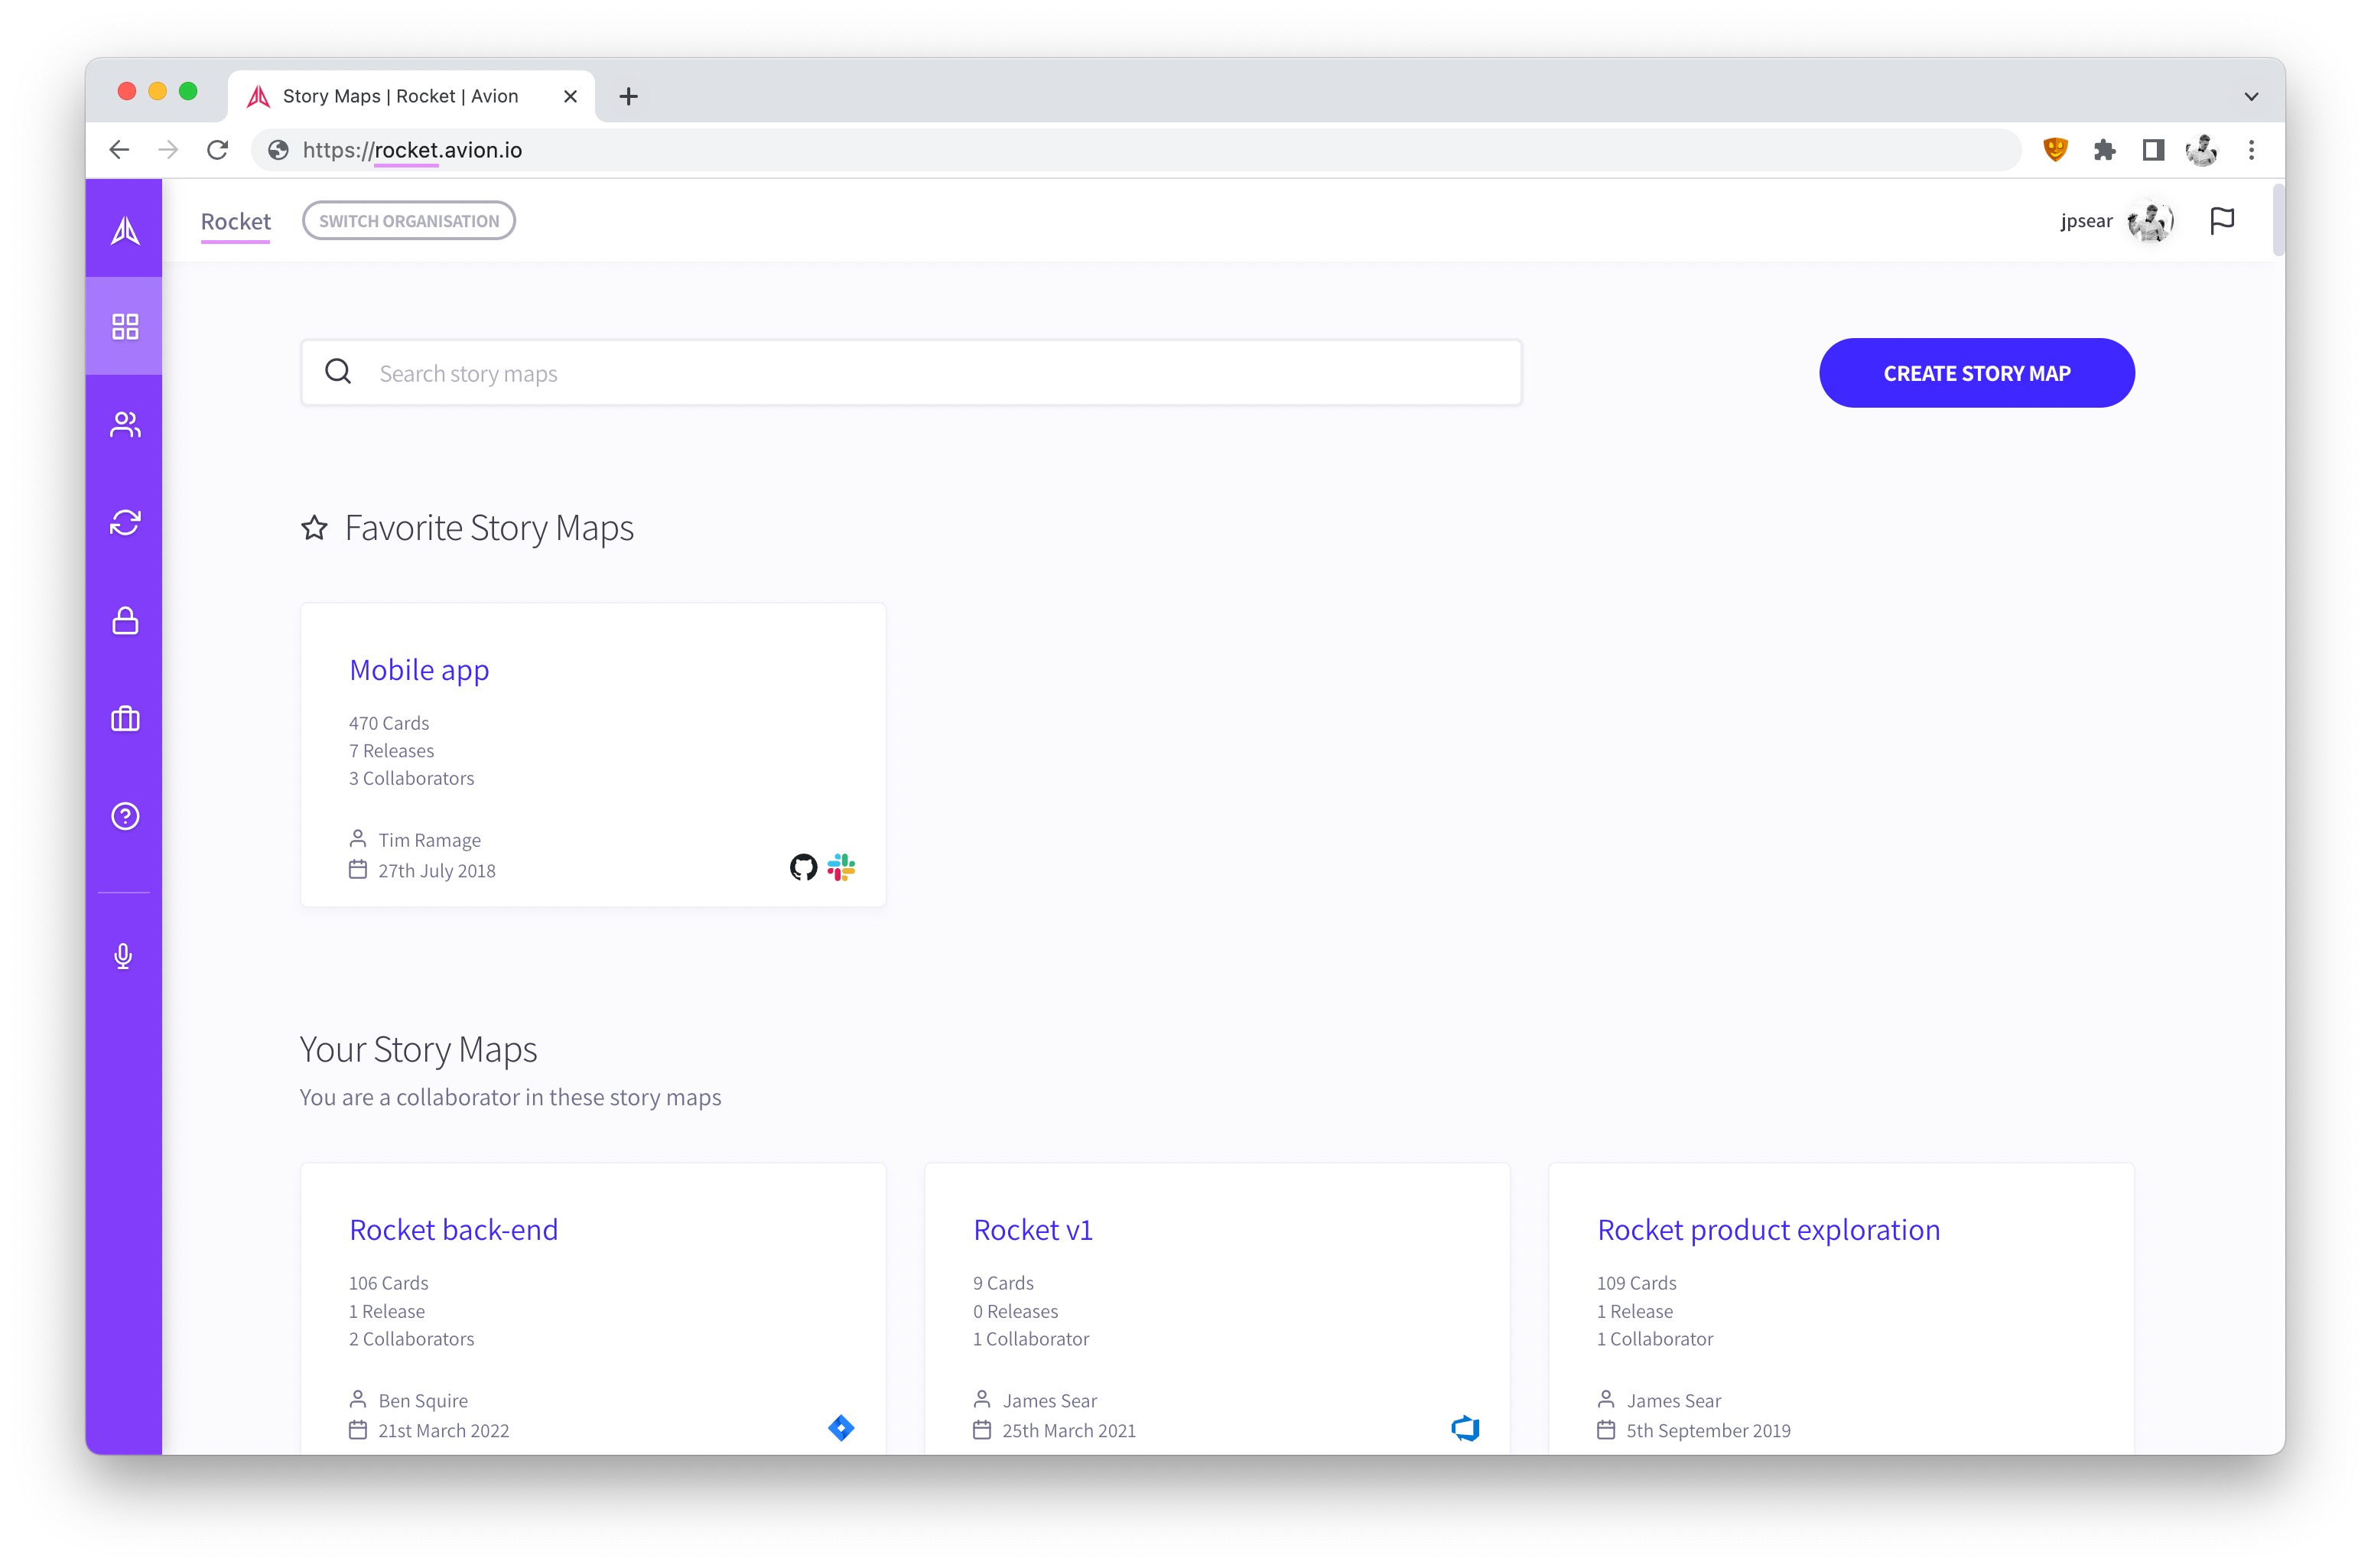This screenshot has width=2371, height=1568.
Task: Click the Create Story Map button
Action: pyautogui.click(x=1976, y=373)
